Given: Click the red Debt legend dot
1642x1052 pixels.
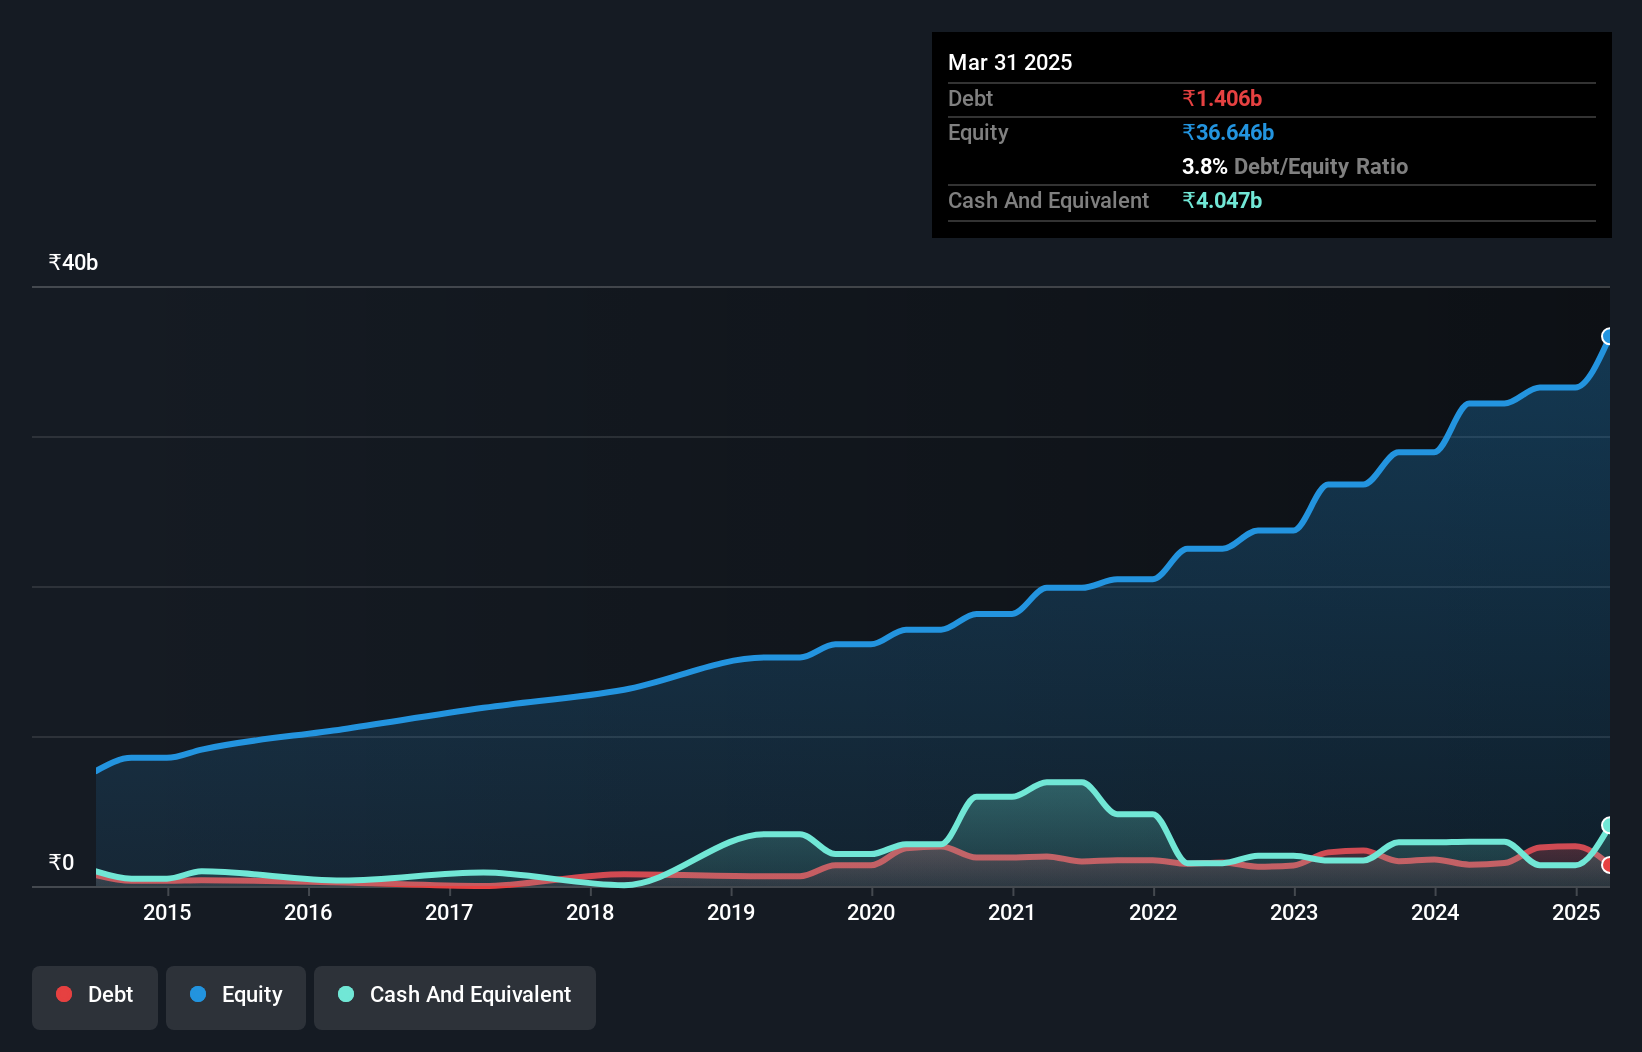Looking at the screenshot, I should pyautogui.click(x=64, y=994).
